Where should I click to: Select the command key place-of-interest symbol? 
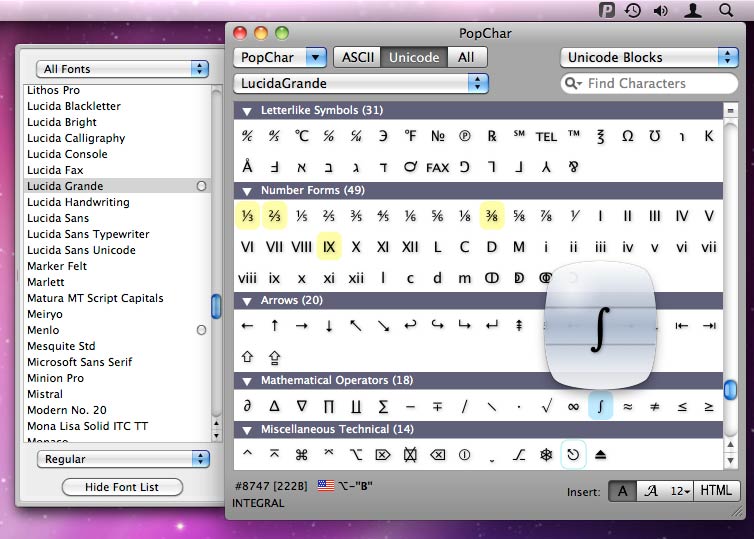click(x=302, y=455)
